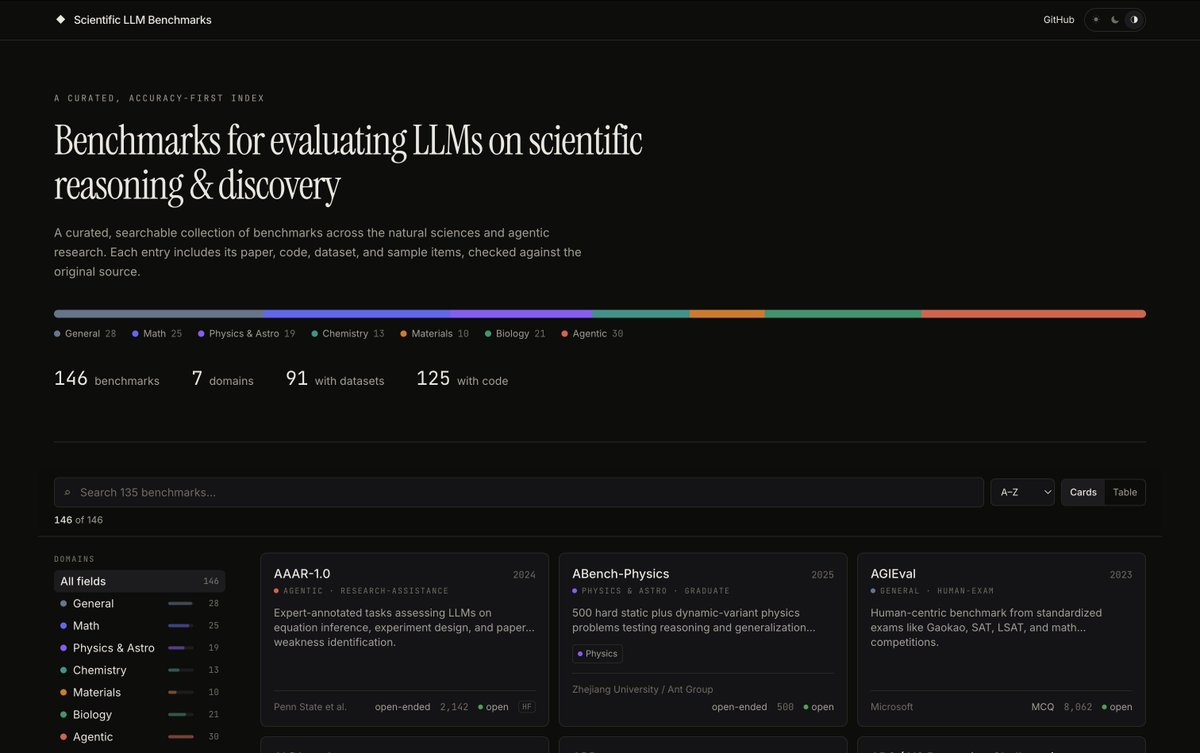Filter by General in Domains sidebar
Image resolution: width=1200 pixels, height=753 pixels.
(x=139, y=603)
